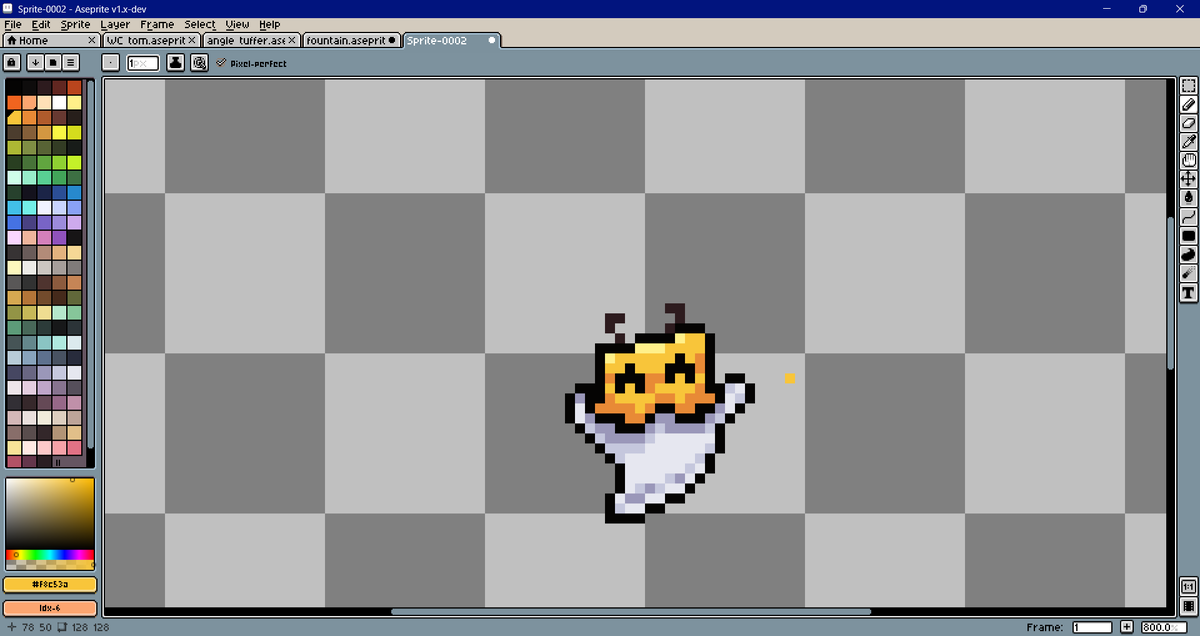Click the foreground color #F8c53a button
1200x636 pixels.
point(50,585)
